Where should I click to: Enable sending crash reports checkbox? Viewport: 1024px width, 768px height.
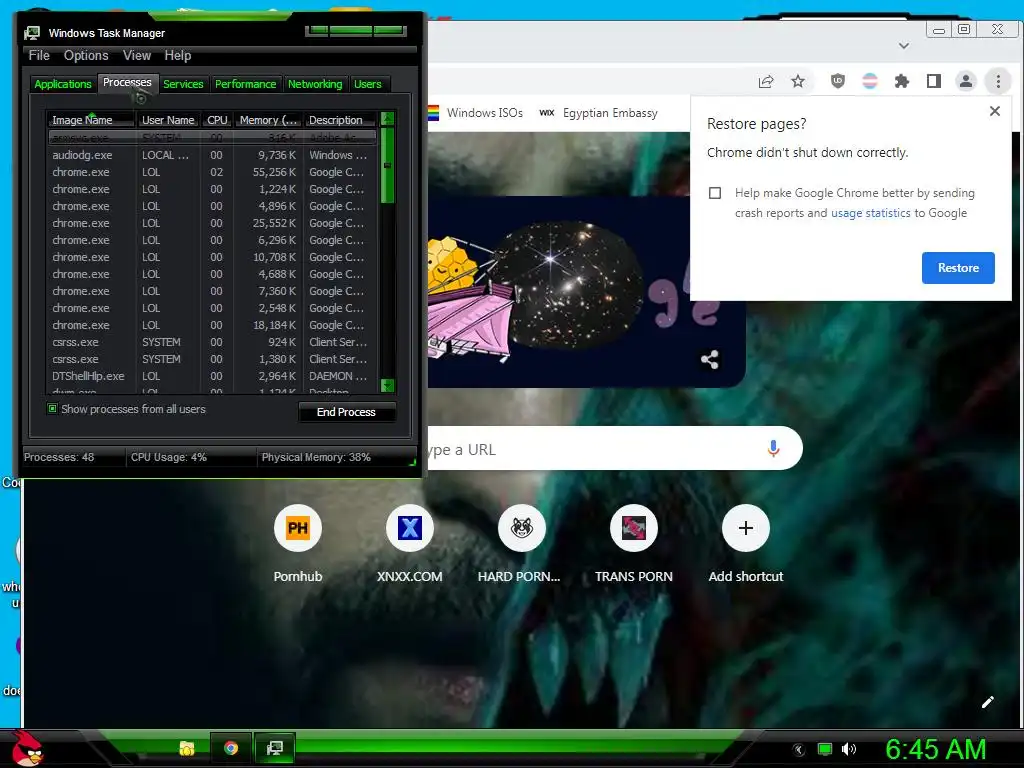pyautogui.click(x=715, y=193)
